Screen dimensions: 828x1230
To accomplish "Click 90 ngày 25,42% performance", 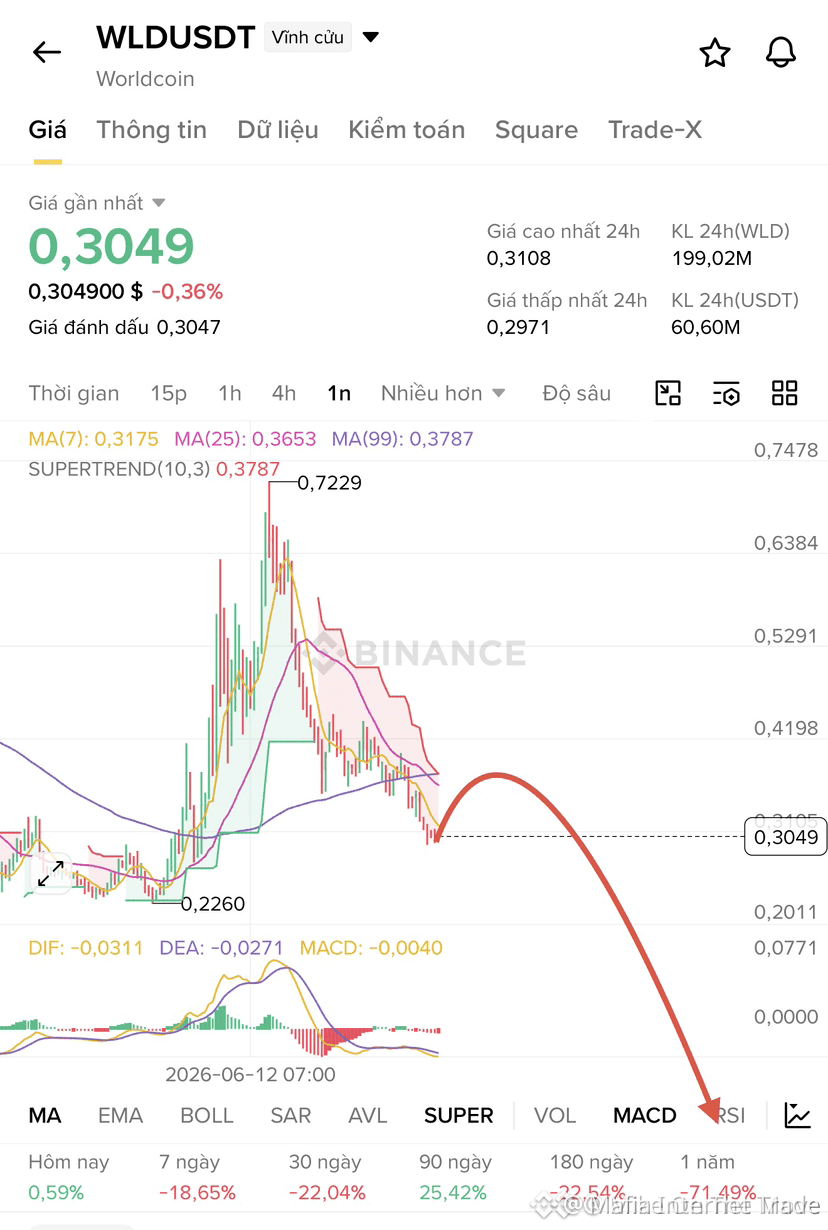I will (455, 1177).
